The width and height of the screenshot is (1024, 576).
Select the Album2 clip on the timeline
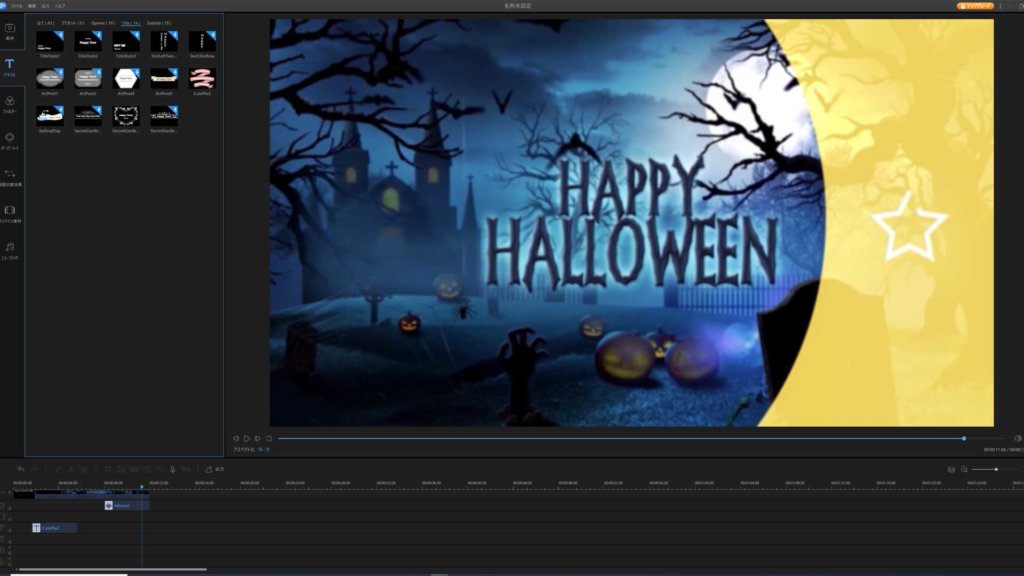click(127, 505)
